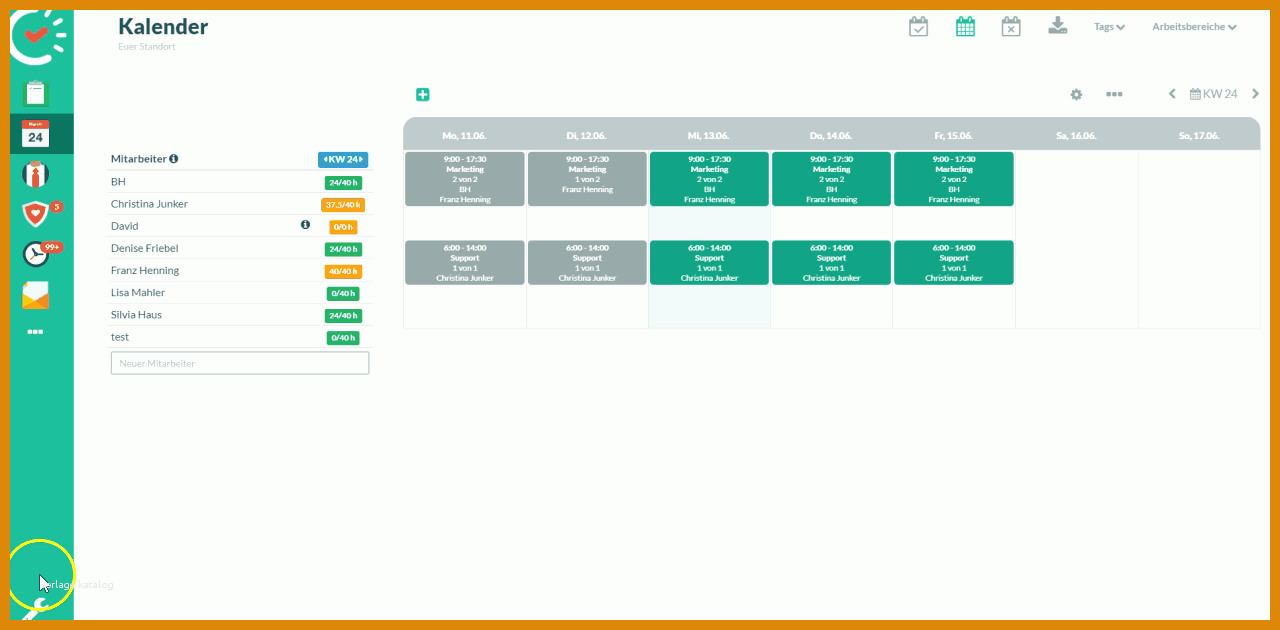
Task: Open Thursday's Support shift card
Action: [831, 263]
